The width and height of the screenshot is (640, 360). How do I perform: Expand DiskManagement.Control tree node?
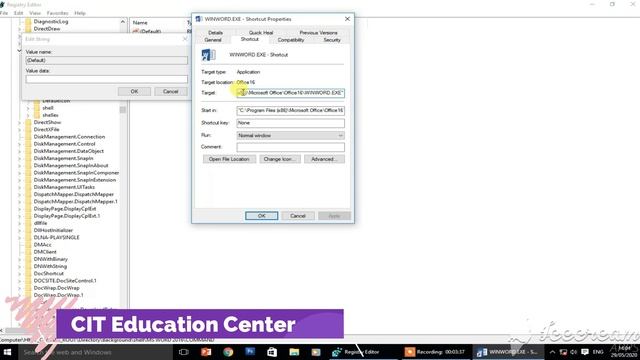(20, 144)
